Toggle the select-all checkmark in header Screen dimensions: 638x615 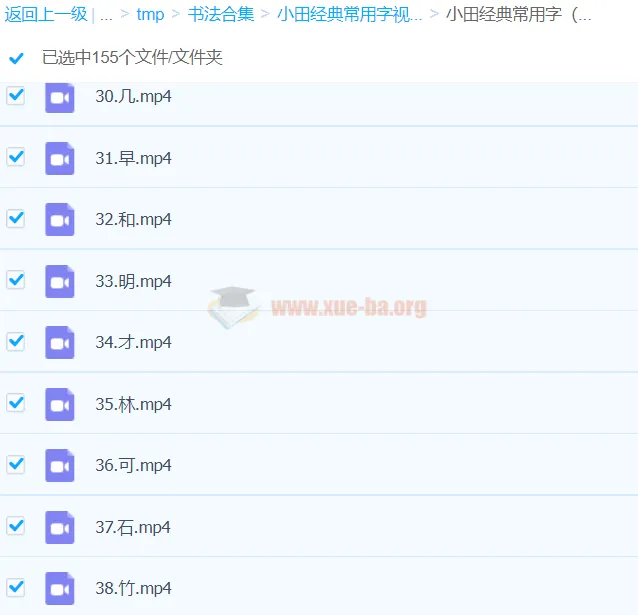(x=16, y=58)
